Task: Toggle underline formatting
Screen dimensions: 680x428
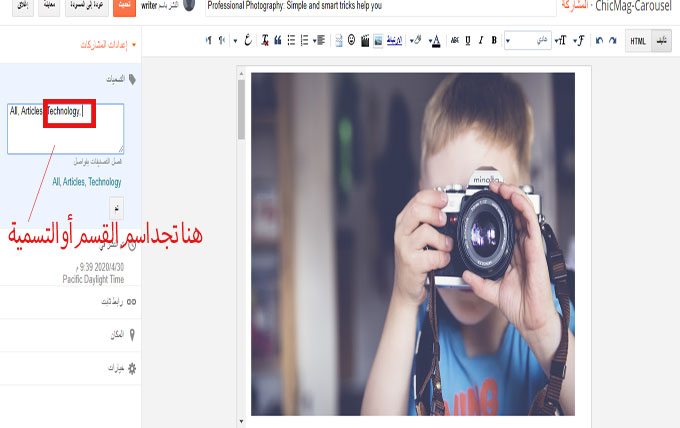Action: (468, 40)
